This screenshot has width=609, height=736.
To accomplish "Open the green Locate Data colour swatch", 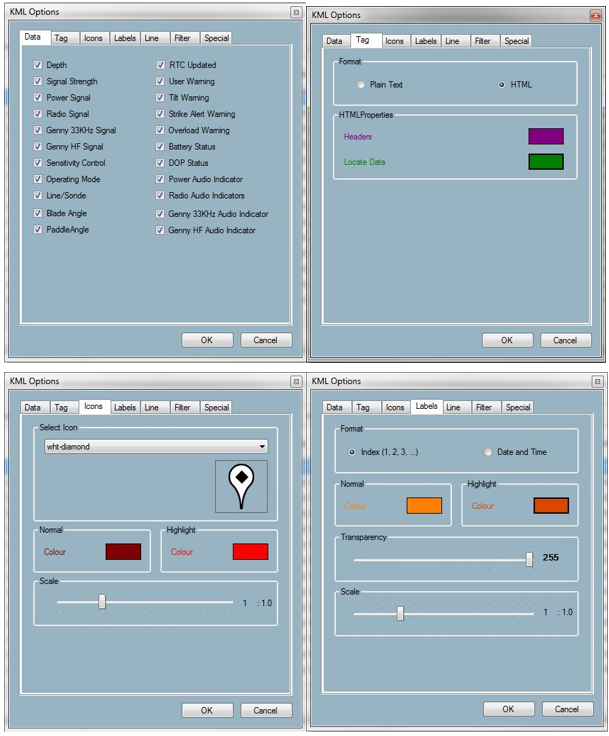I will point(546,161).
